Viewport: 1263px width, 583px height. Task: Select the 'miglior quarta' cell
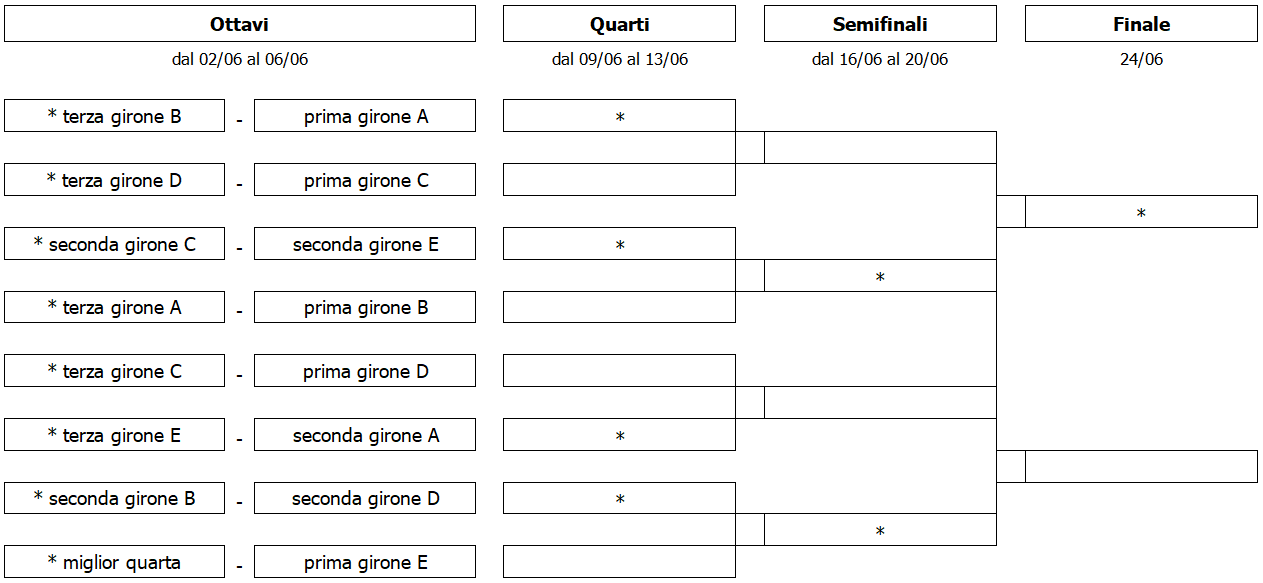click(x=114, y=562)
